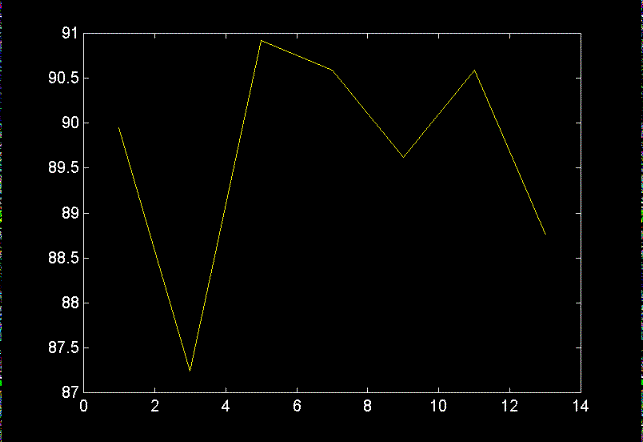Click the x-axis tick label 10
Viewport: 643px width, 442px height.
coord(439,406)
